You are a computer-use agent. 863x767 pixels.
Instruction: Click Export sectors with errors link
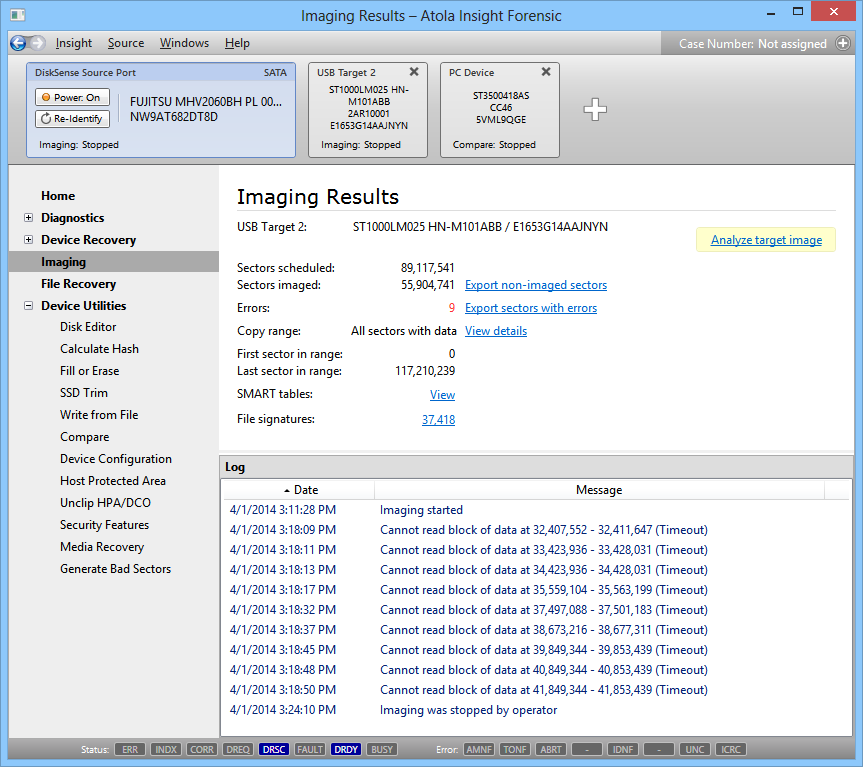(x=531, y=308)
